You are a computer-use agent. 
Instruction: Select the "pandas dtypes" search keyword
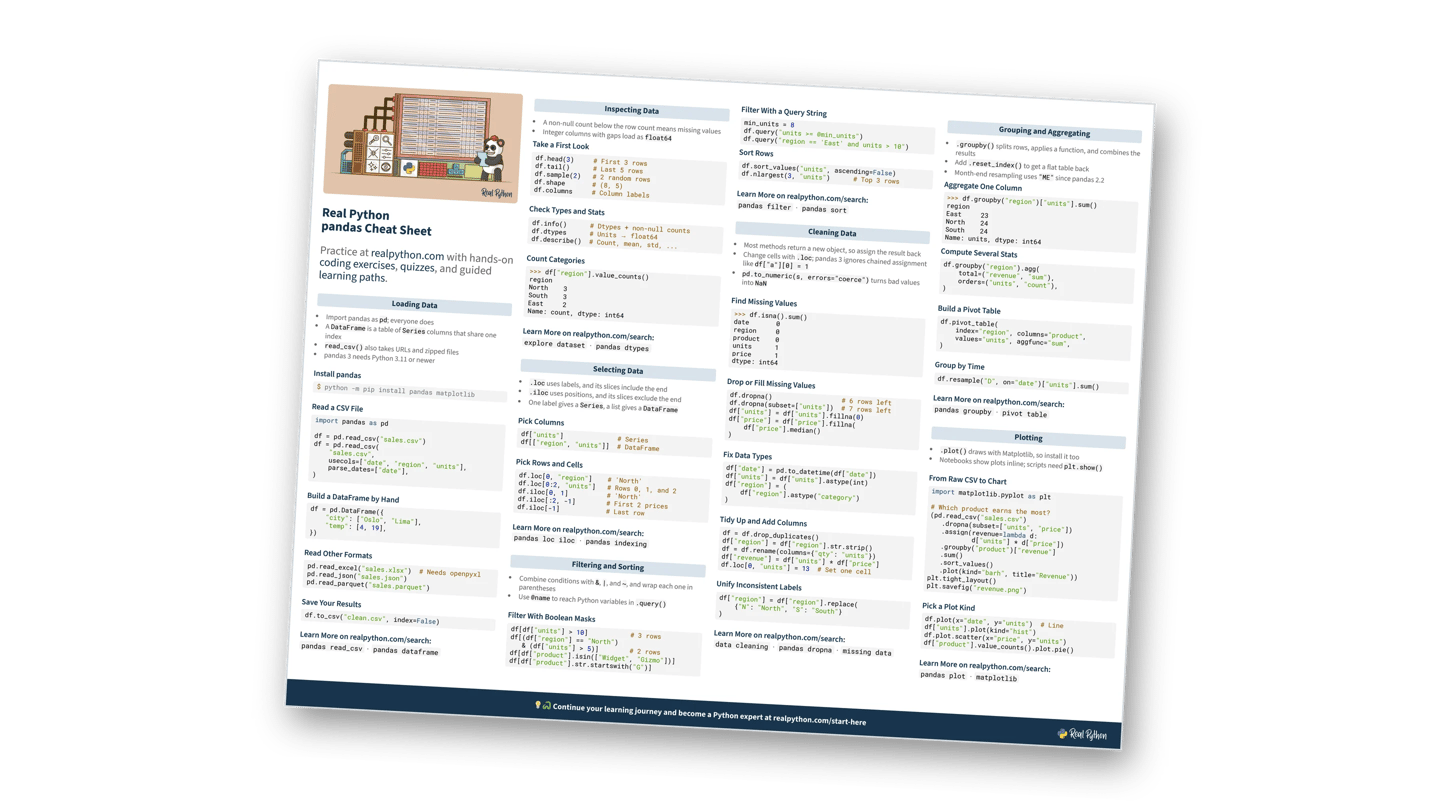(622, 348)
